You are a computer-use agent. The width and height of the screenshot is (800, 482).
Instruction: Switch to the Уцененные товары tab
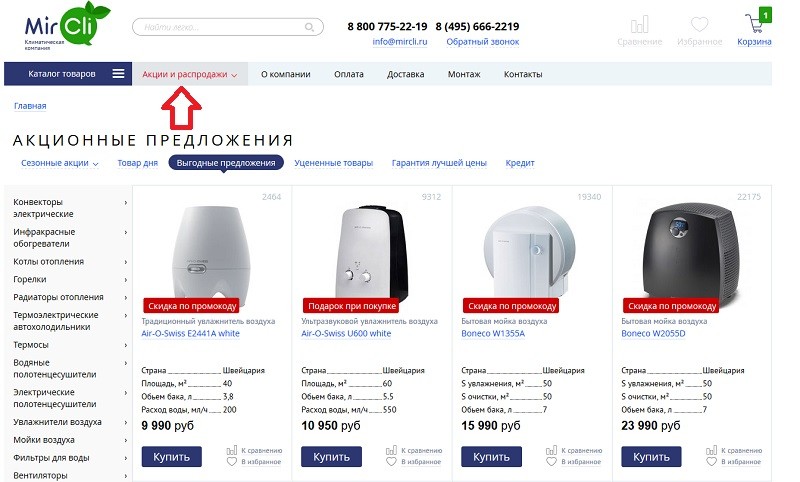click(x=334, y=163)
